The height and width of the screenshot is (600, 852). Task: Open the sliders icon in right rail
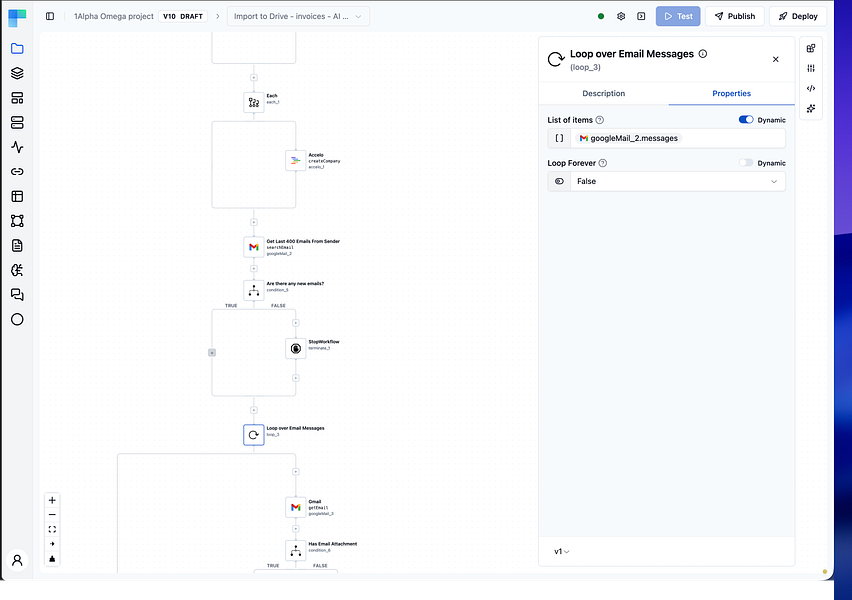pyautogui.click(x=811, y=68)
